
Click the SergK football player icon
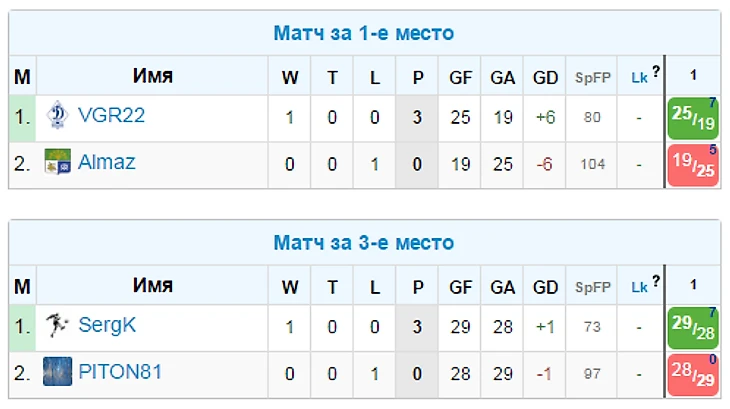pos(57,325)
